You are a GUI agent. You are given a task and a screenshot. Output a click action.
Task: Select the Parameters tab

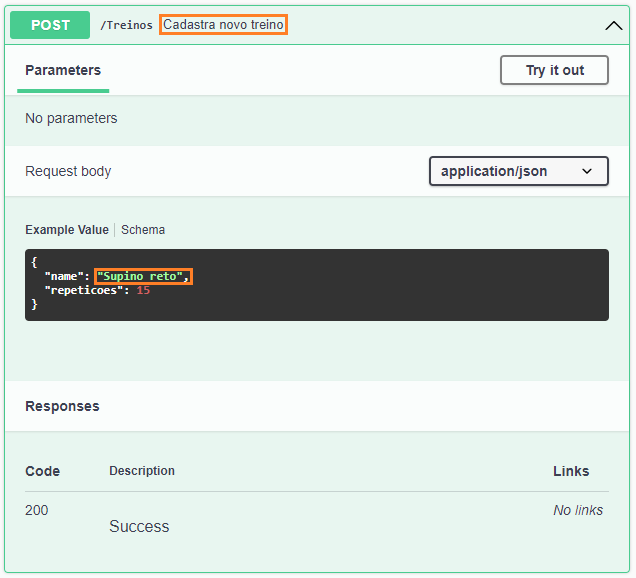(x=63, y=70)
